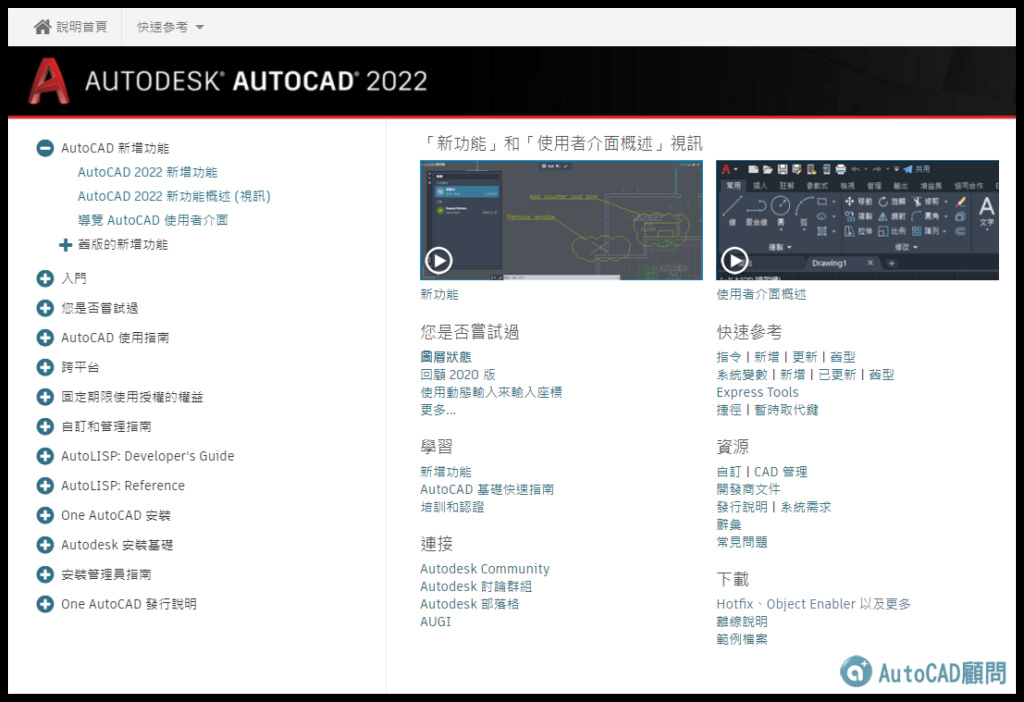Open Autodesk 討論群組 link
This screenshot has height=702, width=1024.
[x=476, y=586]
